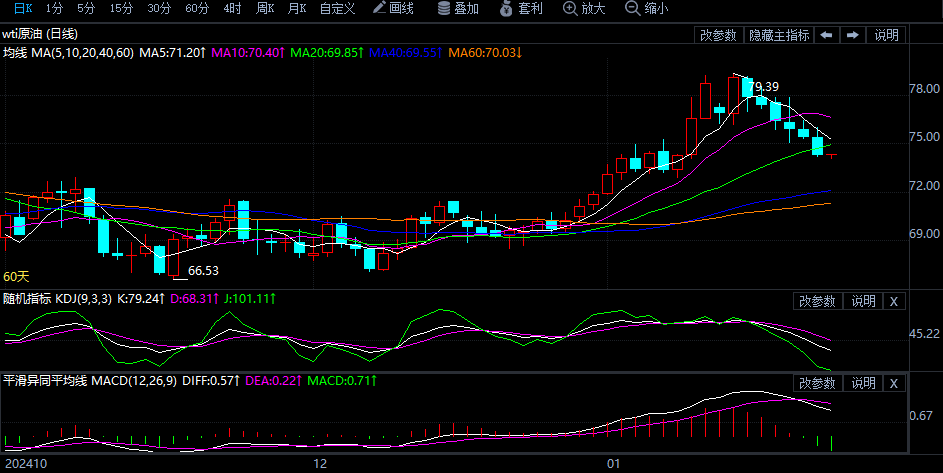Click the right arrow indicator switcher
Image resolution: width=943 pixels, height=473 pixels.
pyautogui.click(x=853, y=35)
